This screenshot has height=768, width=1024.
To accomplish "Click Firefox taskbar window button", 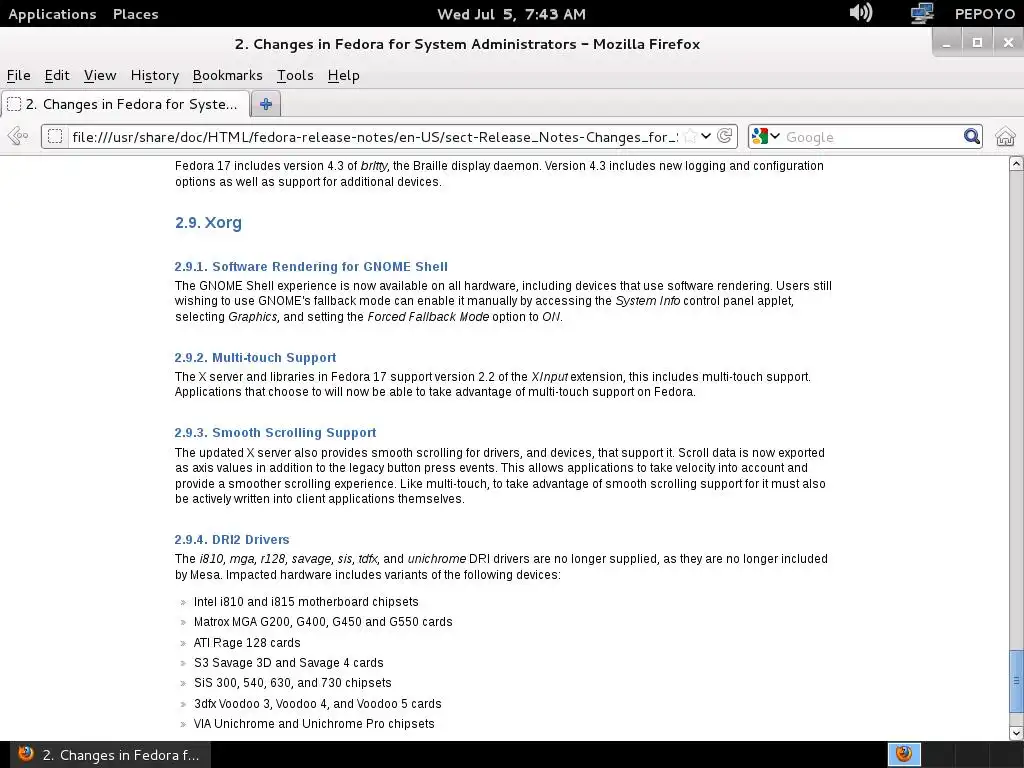I will coord(108,755).
